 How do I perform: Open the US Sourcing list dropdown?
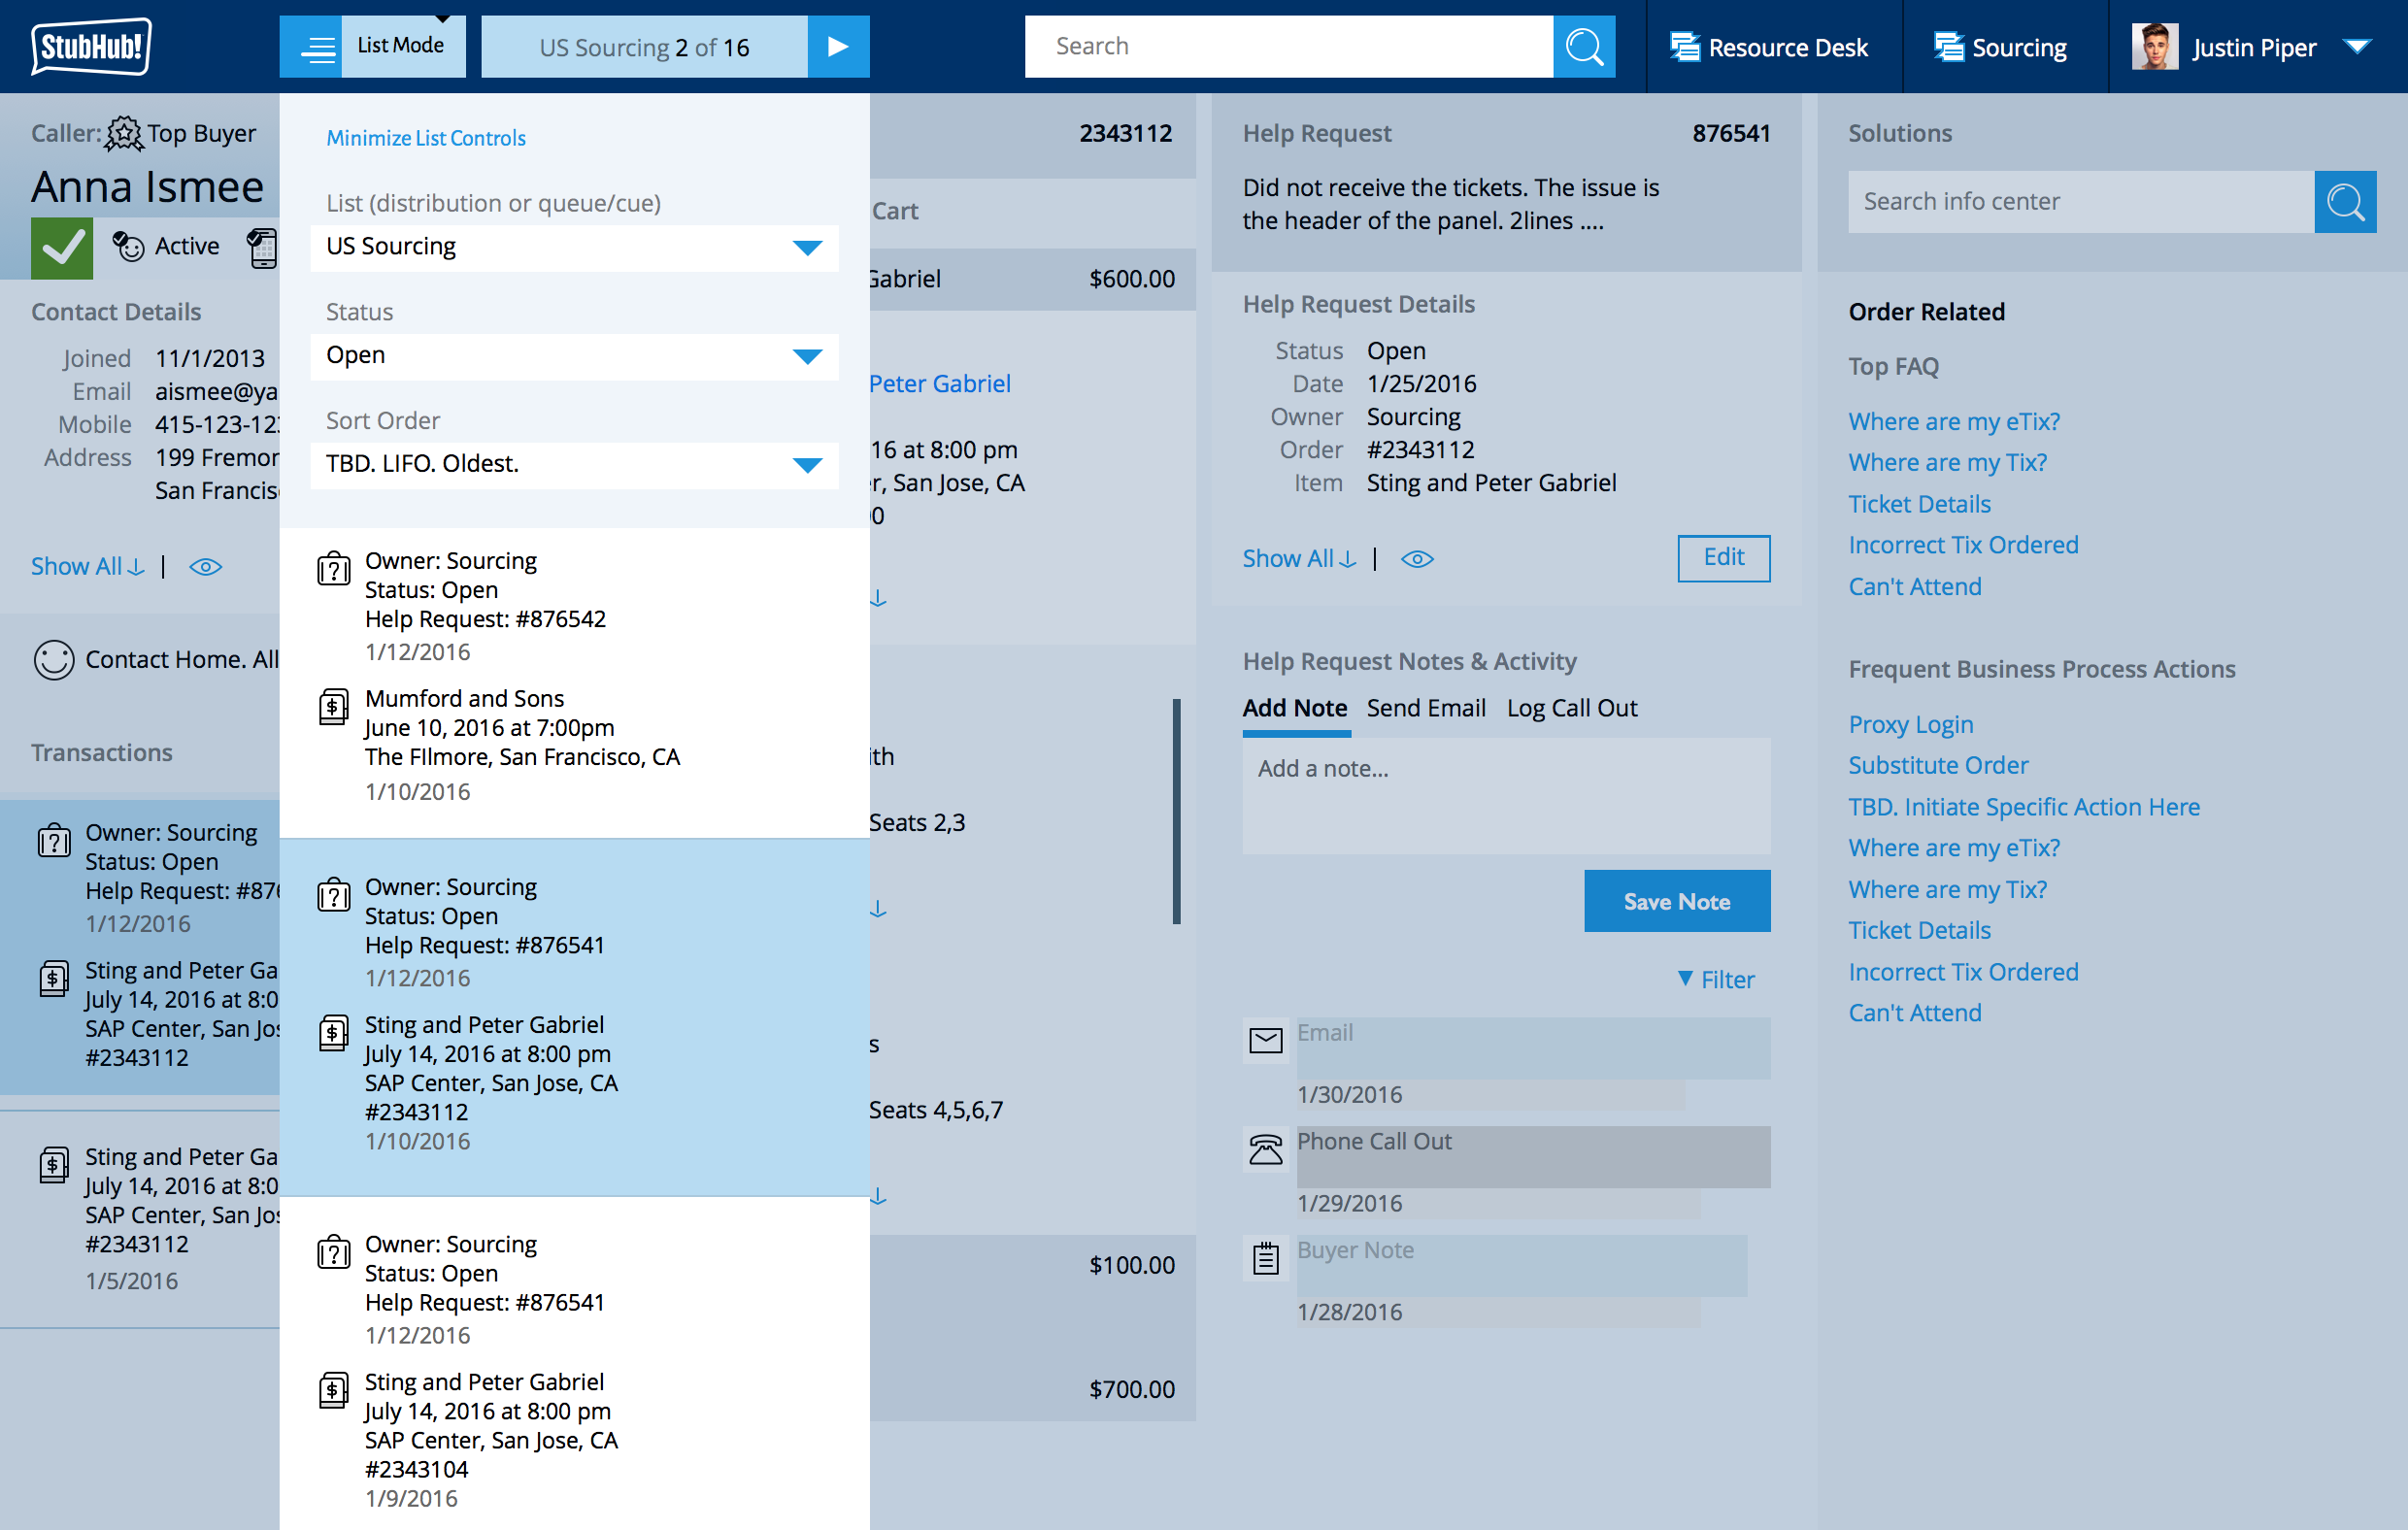coord(574,247)
